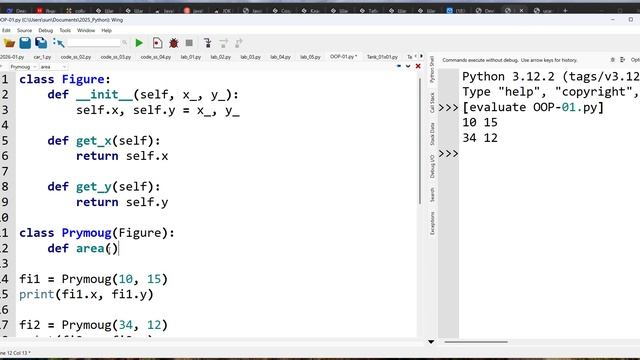Click the Save All double-disk icon
640x360 pixels.
(x=41, y=43)
